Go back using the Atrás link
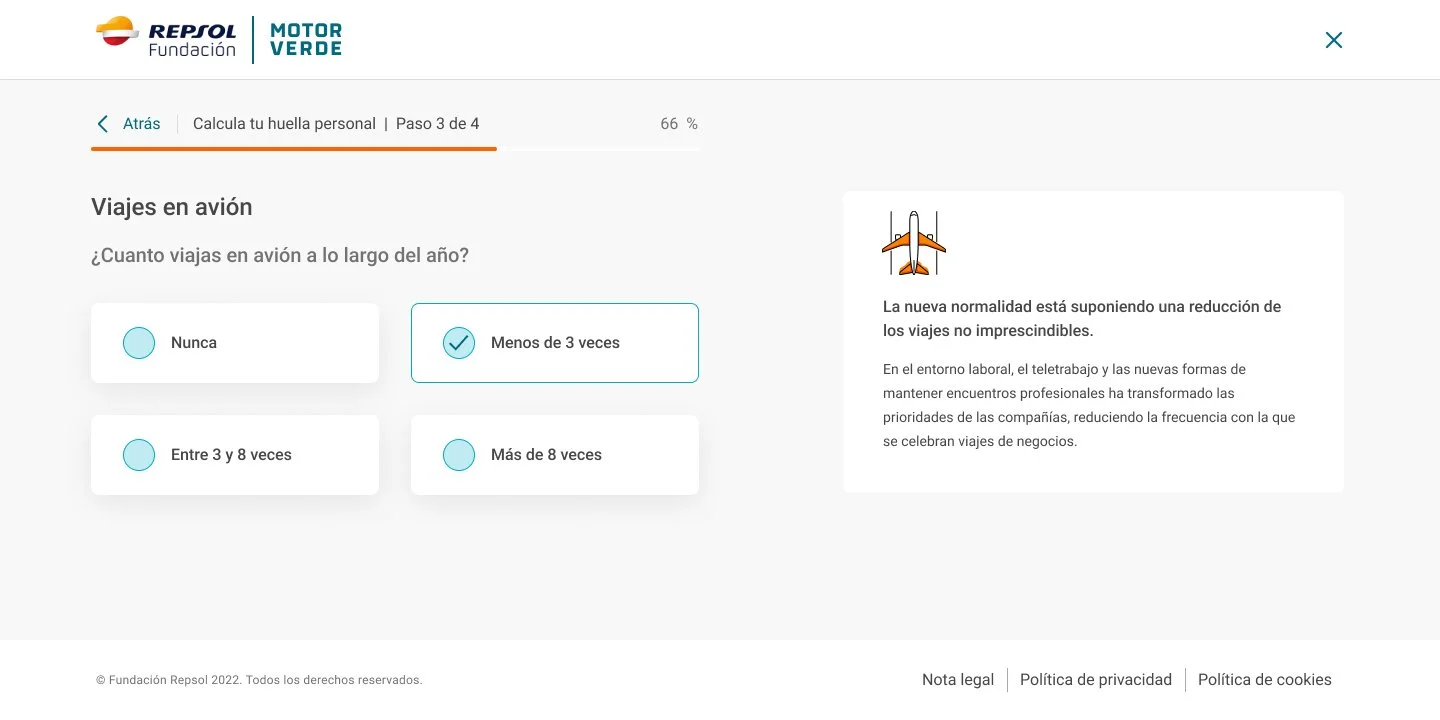 [141, 124]
